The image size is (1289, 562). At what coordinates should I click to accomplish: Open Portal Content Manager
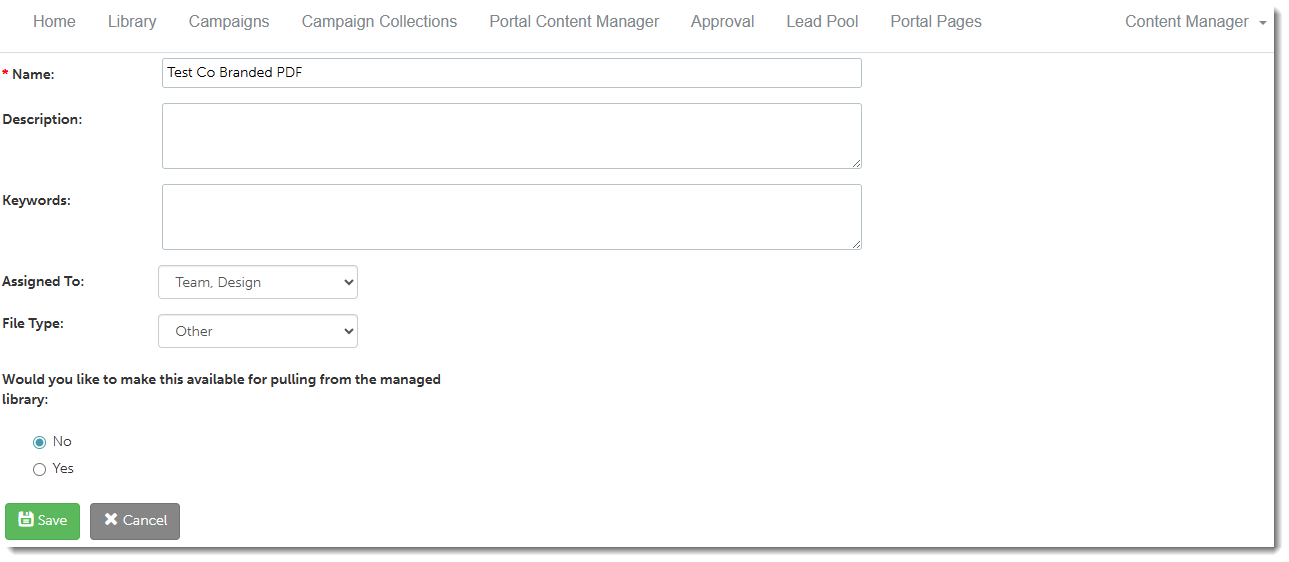pos(574,22)
